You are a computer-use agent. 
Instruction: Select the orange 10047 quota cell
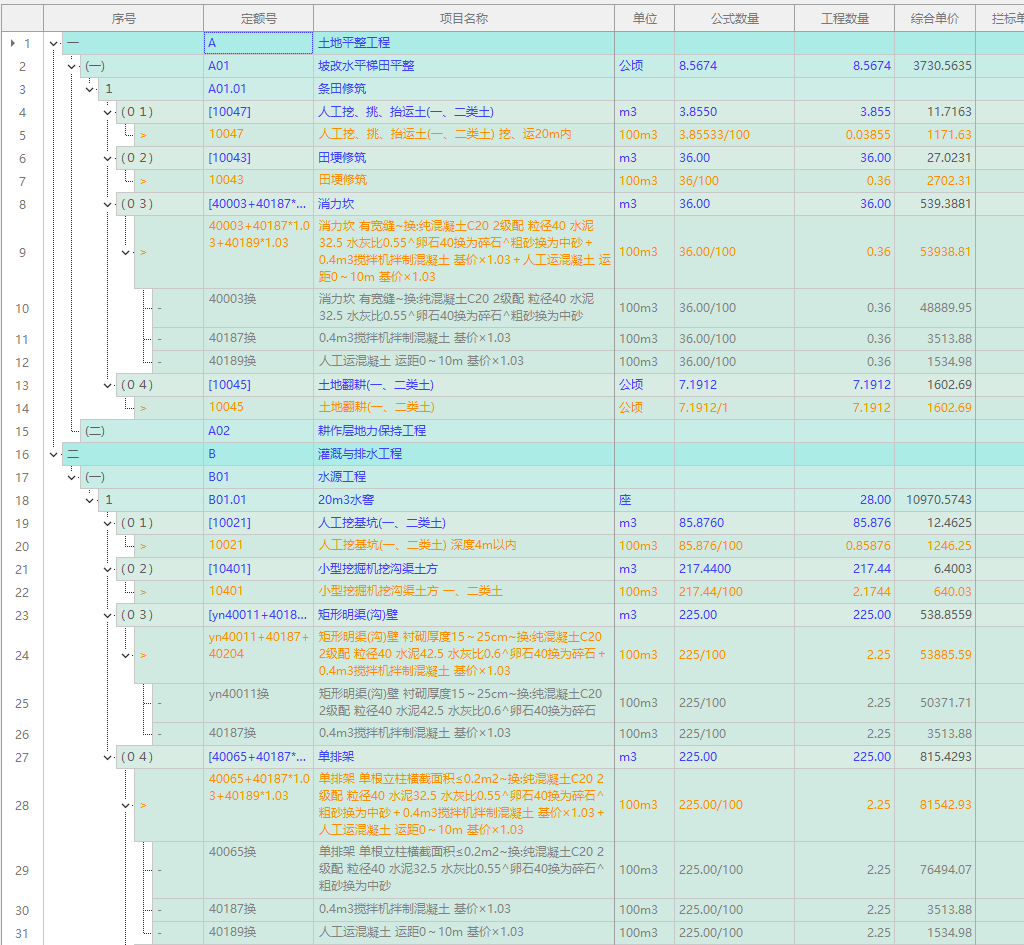[259, 135]
